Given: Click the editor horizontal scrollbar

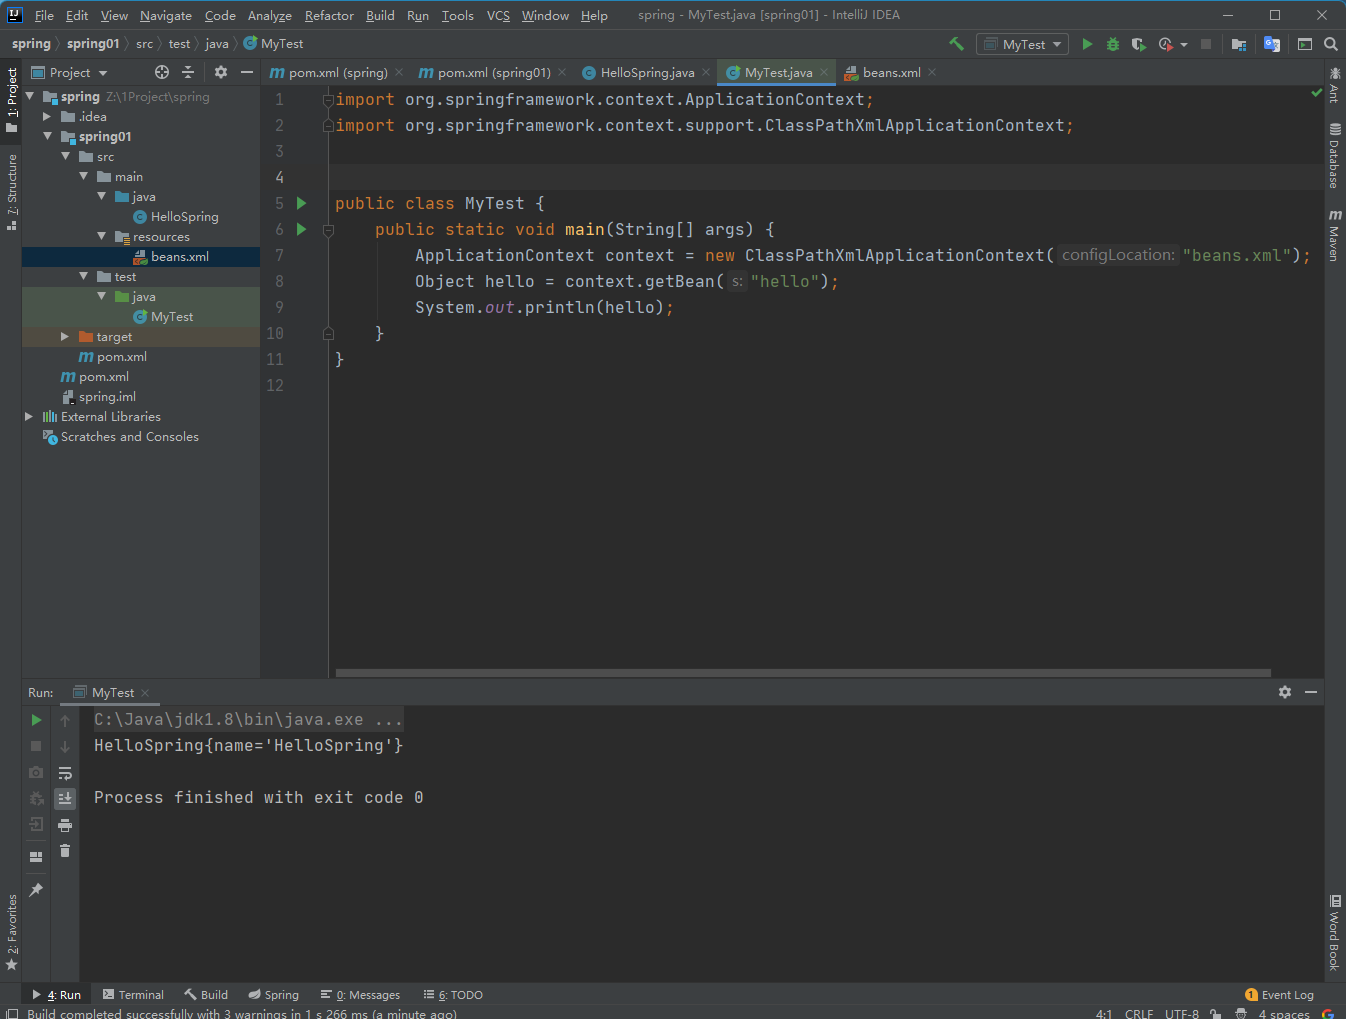Looking at the screenshot, I should click(803, 673).
